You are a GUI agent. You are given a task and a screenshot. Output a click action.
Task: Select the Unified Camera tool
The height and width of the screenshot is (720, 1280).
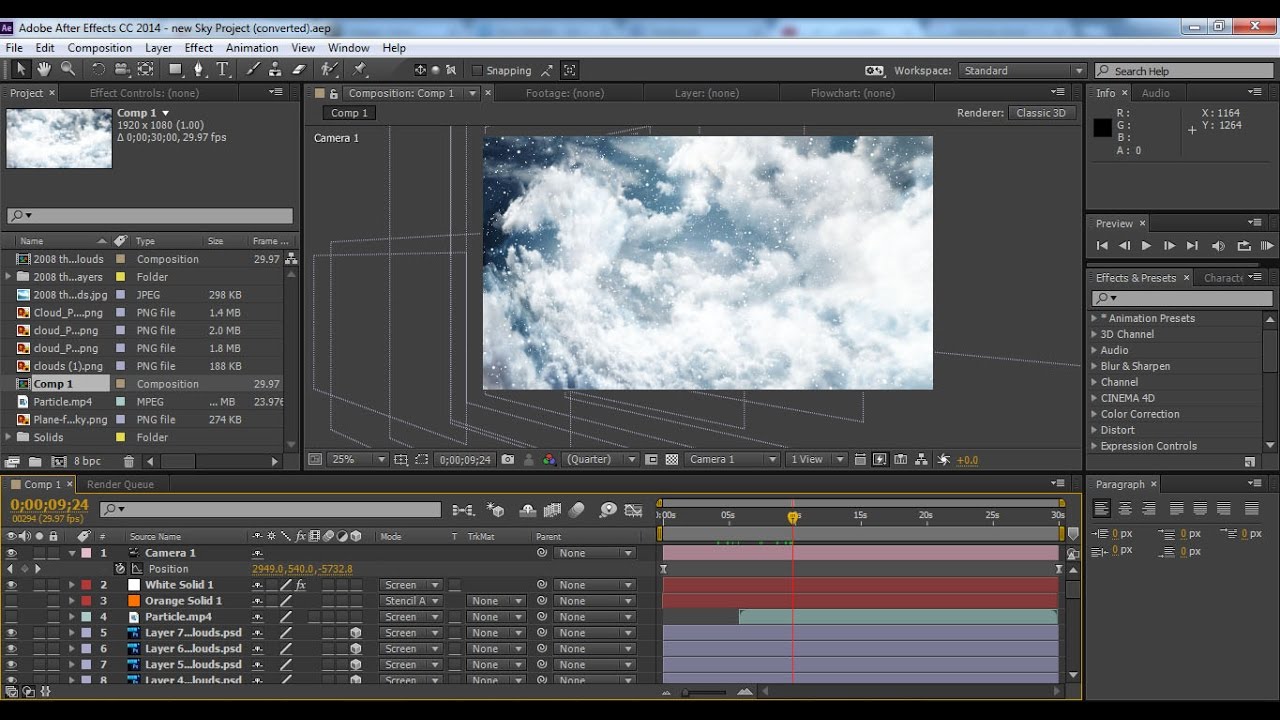pos(122,69)
